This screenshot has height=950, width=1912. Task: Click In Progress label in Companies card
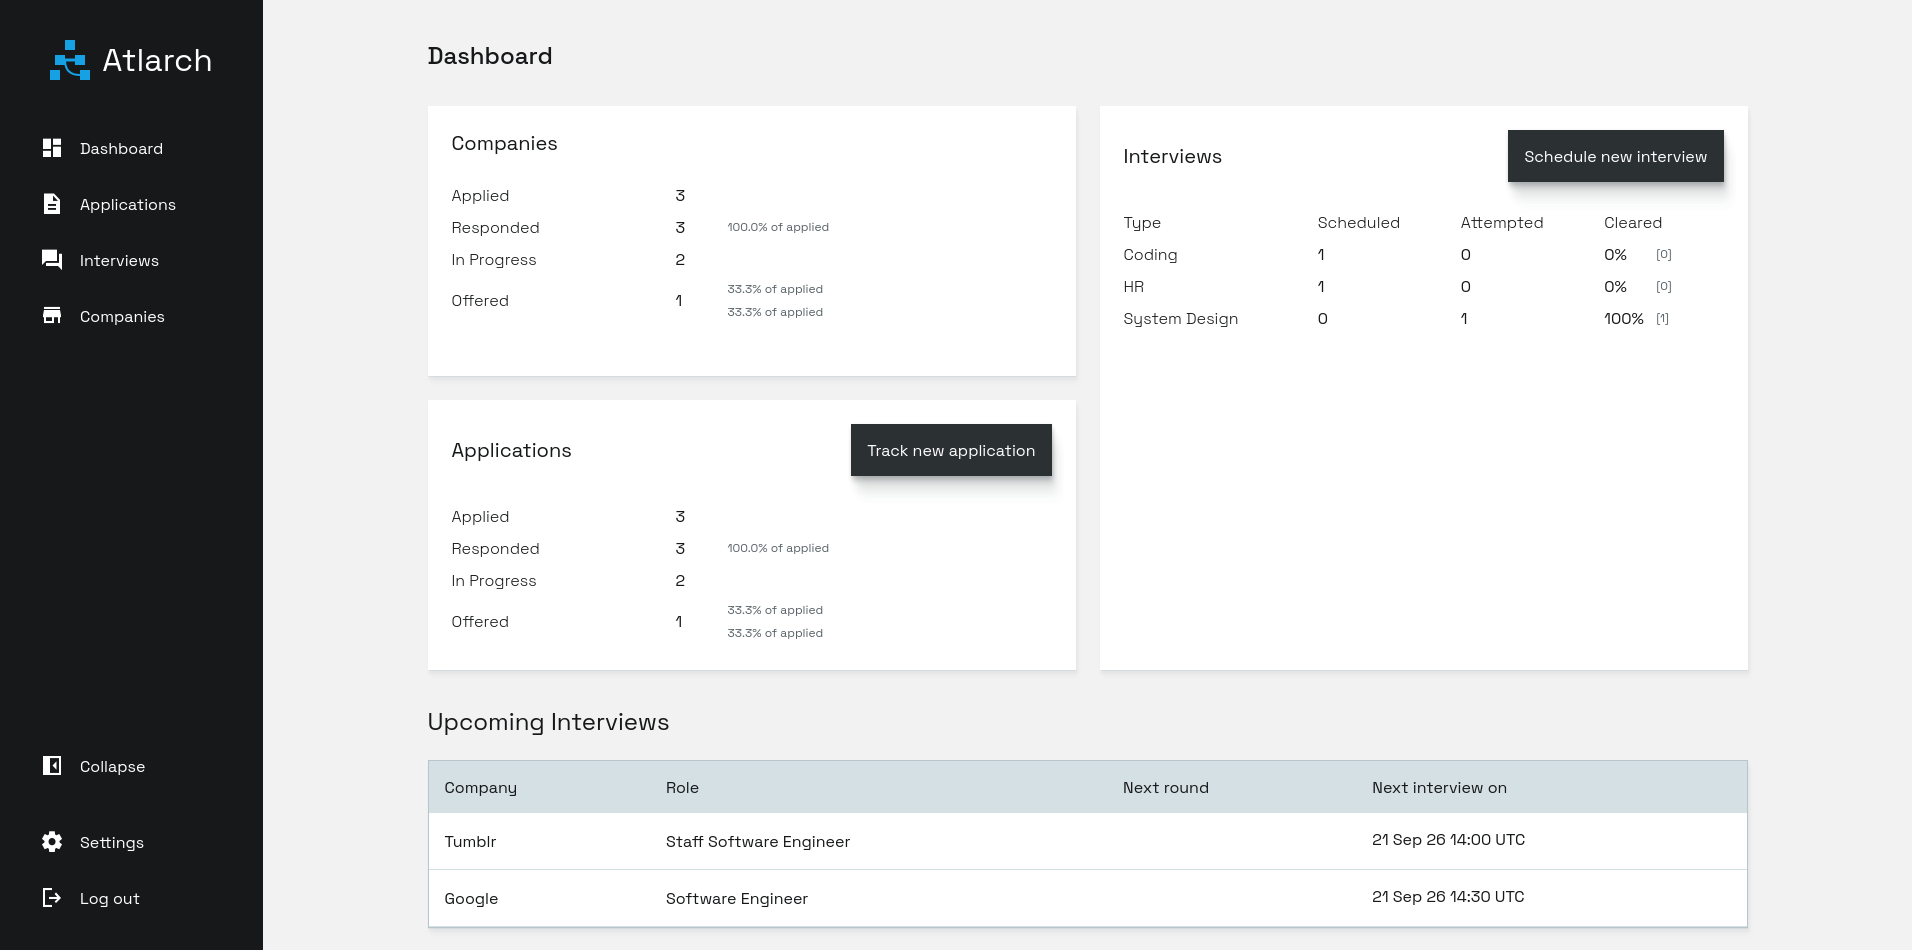point(493,259)
